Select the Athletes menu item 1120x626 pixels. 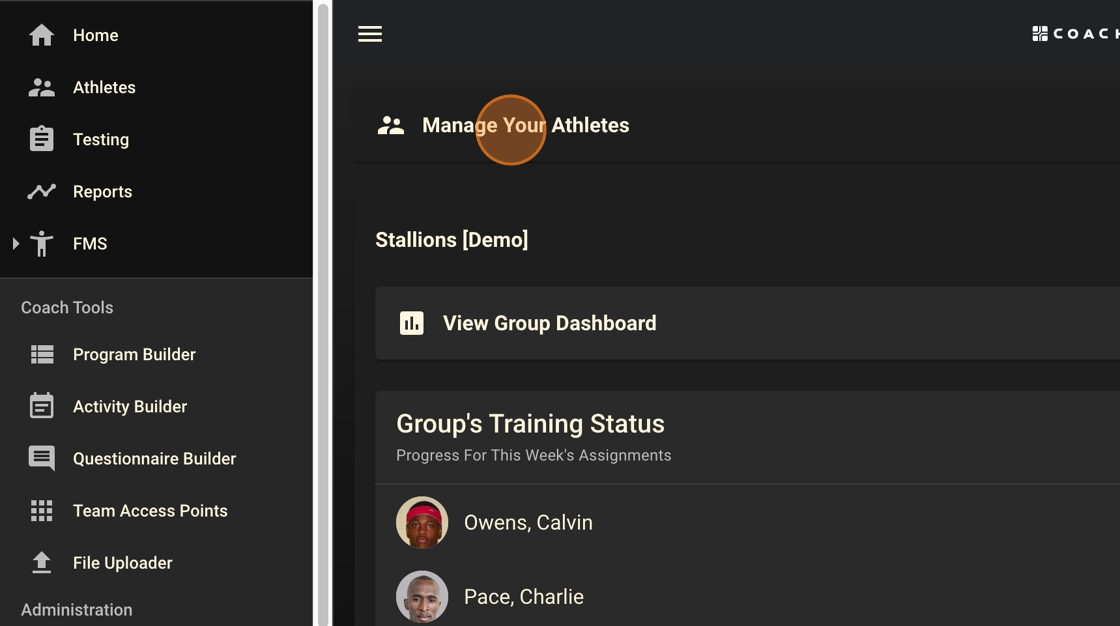click(104, 87)
